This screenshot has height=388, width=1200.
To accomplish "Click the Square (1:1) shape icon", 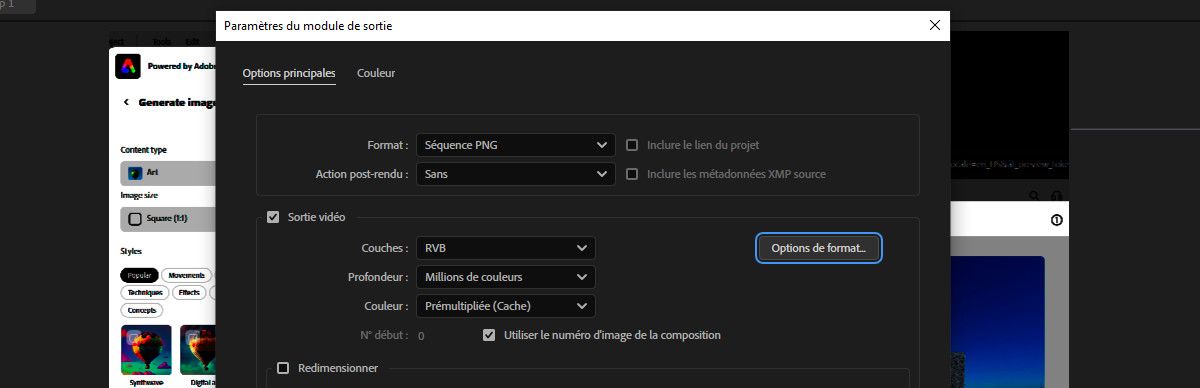I will [x=134, y=218].
